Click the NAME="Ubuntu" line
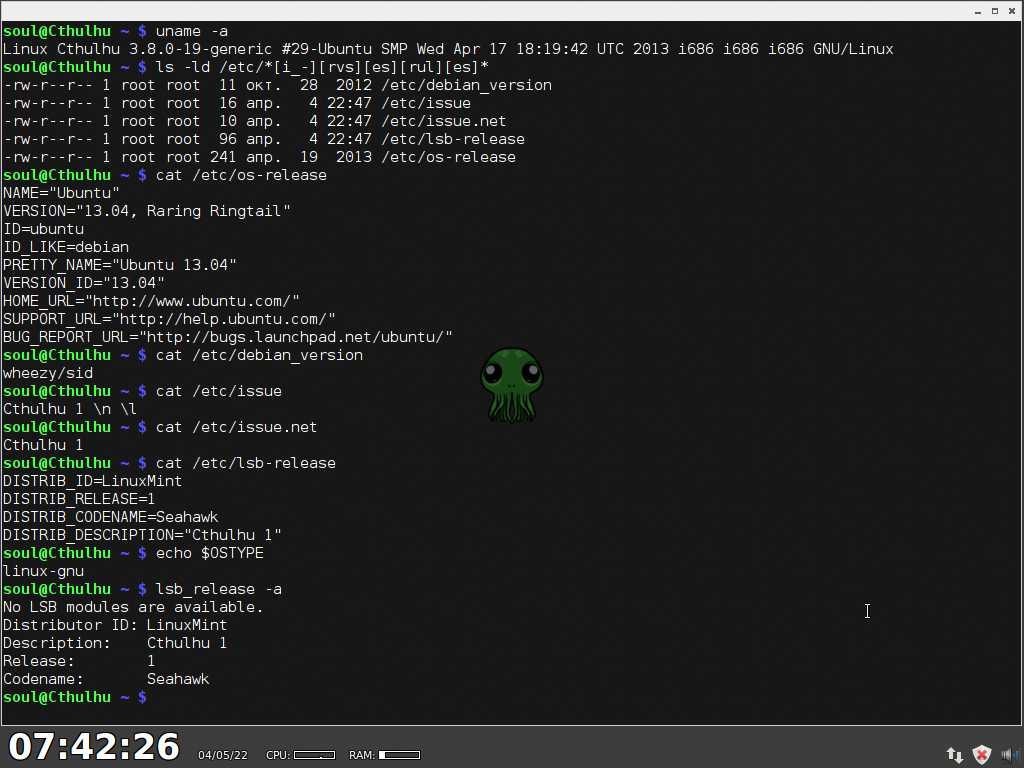The height and width of the screenshot is (768, 1024). [x=61, y=193]
